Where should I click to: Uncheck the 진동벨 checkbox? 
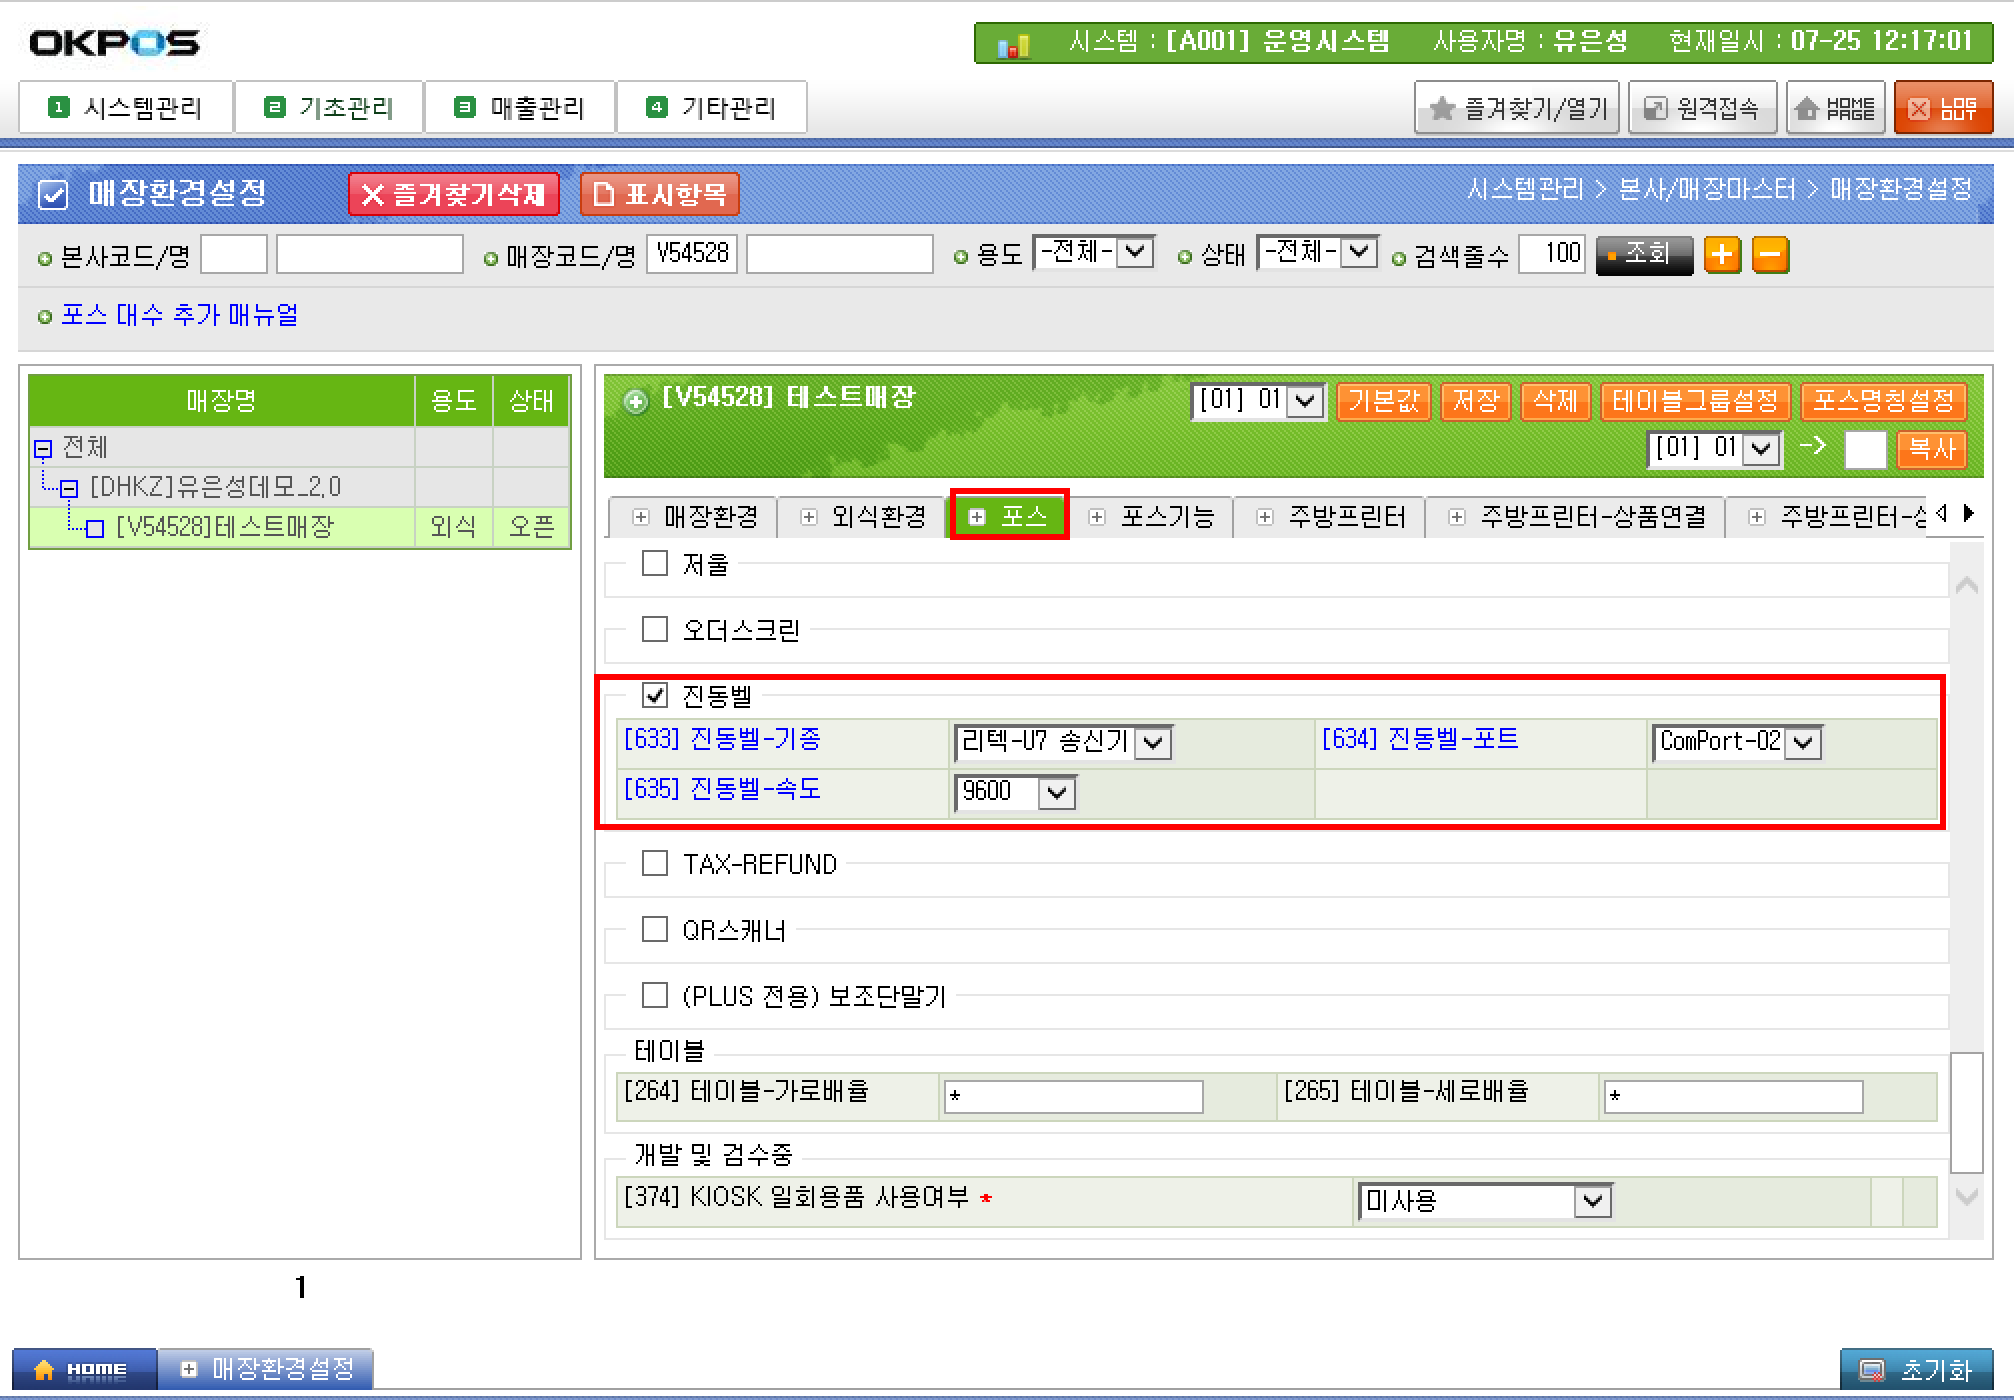point(655,695)
